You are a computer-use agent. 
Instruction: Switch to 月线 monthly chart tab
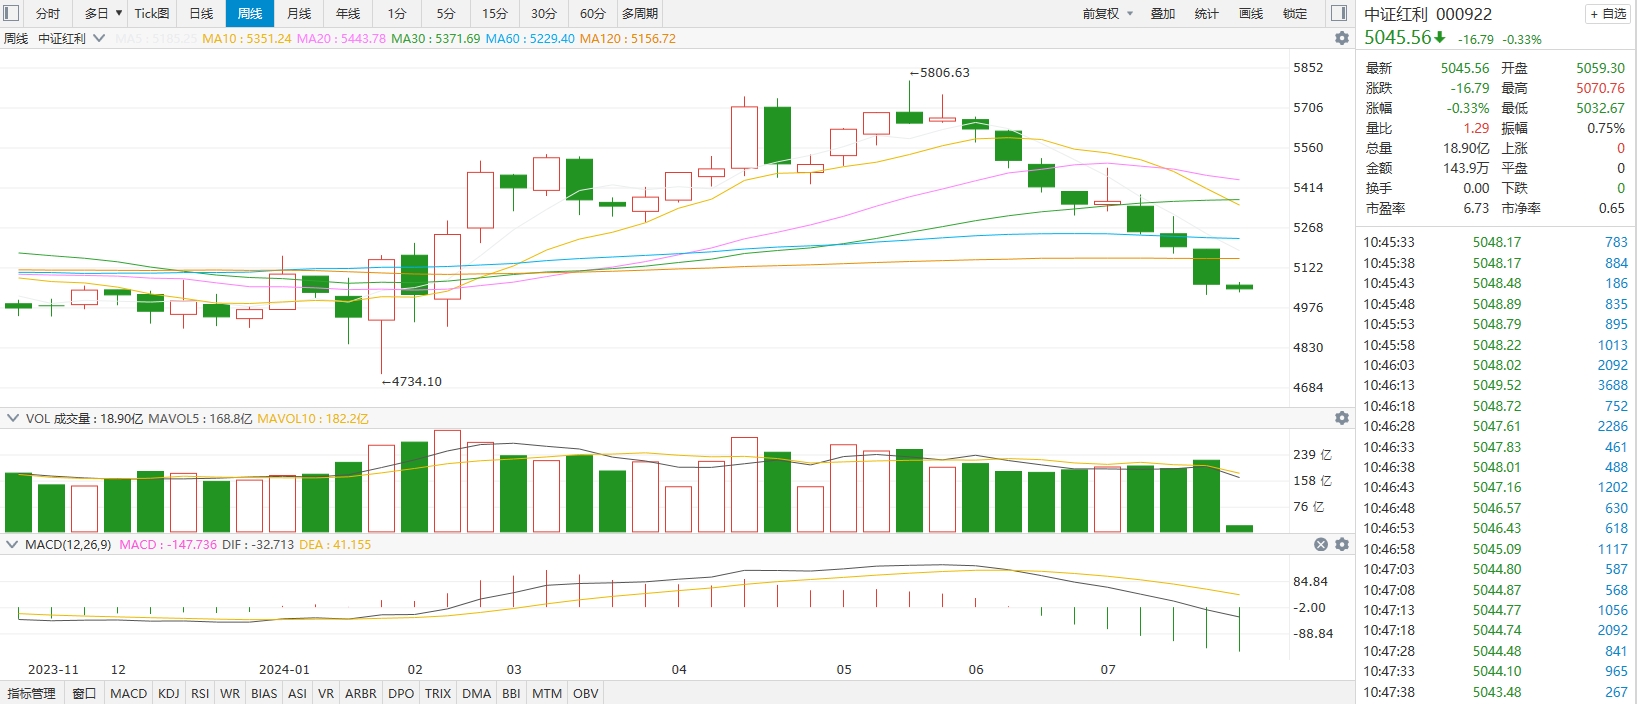(x=299, y=14)
